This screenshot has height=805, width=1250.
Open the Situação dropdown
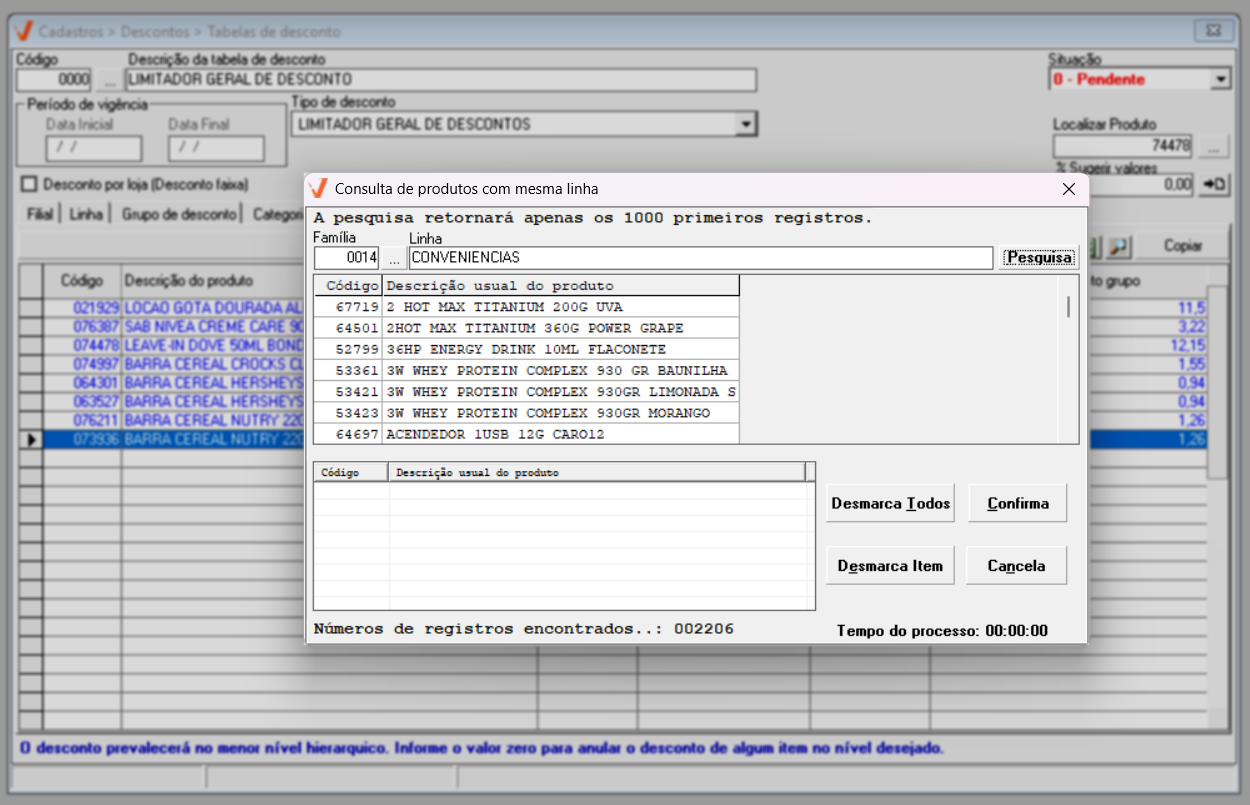pyautogui.click(x=1220, y=80)
